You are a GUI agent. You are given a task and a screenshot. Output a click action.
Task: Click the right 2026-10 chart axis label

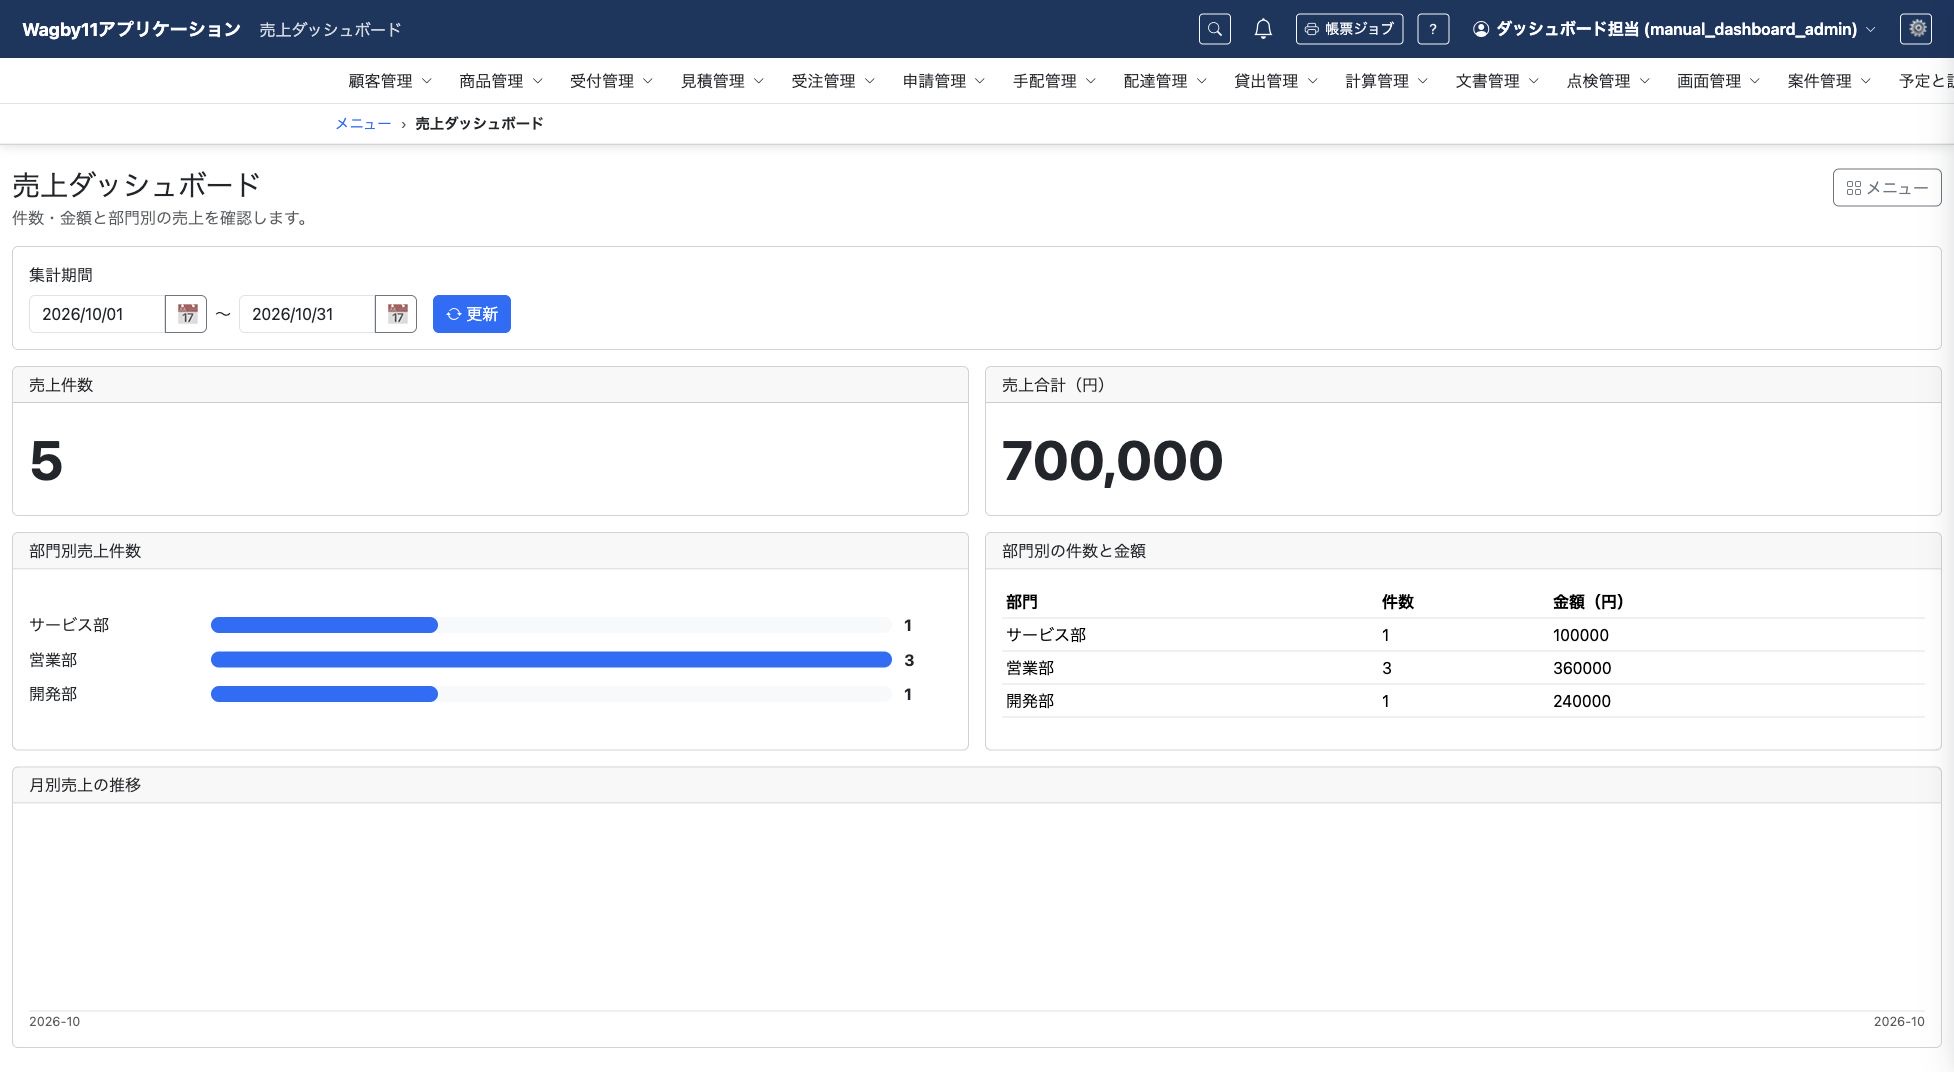point(1899,1022)
